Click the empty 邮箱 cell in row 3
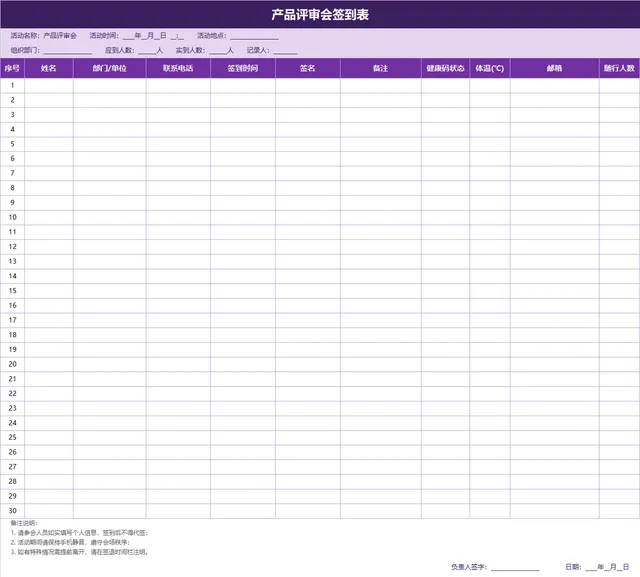 tap(554, 115)
